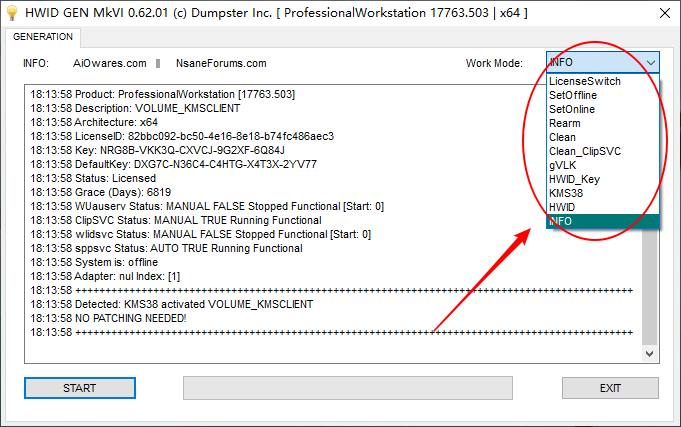Click the sppsvc Status log line
The width and height of the screenshot is (681, 427).
(x=166, y=248)
